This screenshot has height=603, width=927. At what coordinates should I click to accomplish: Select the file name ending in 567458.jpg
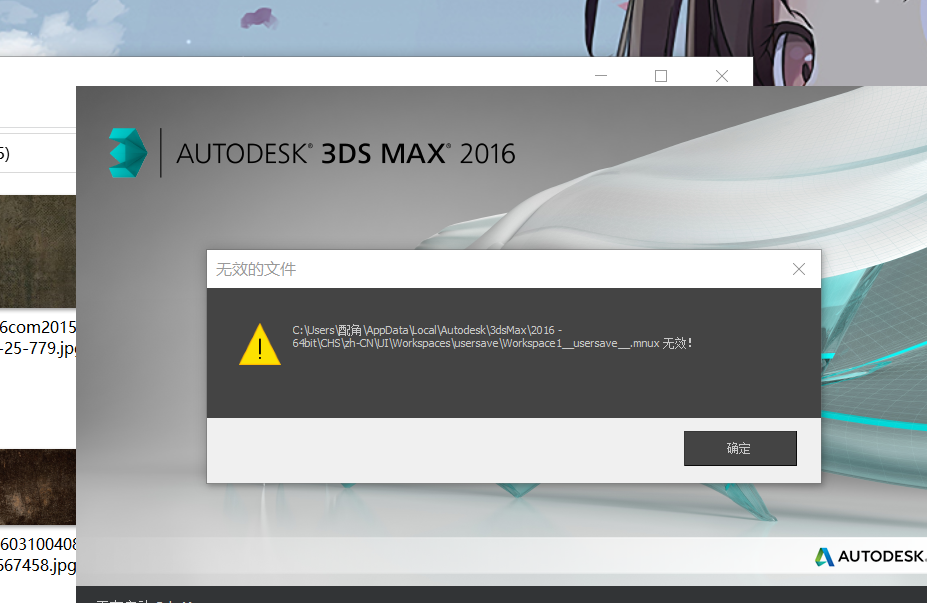point(38,555)
